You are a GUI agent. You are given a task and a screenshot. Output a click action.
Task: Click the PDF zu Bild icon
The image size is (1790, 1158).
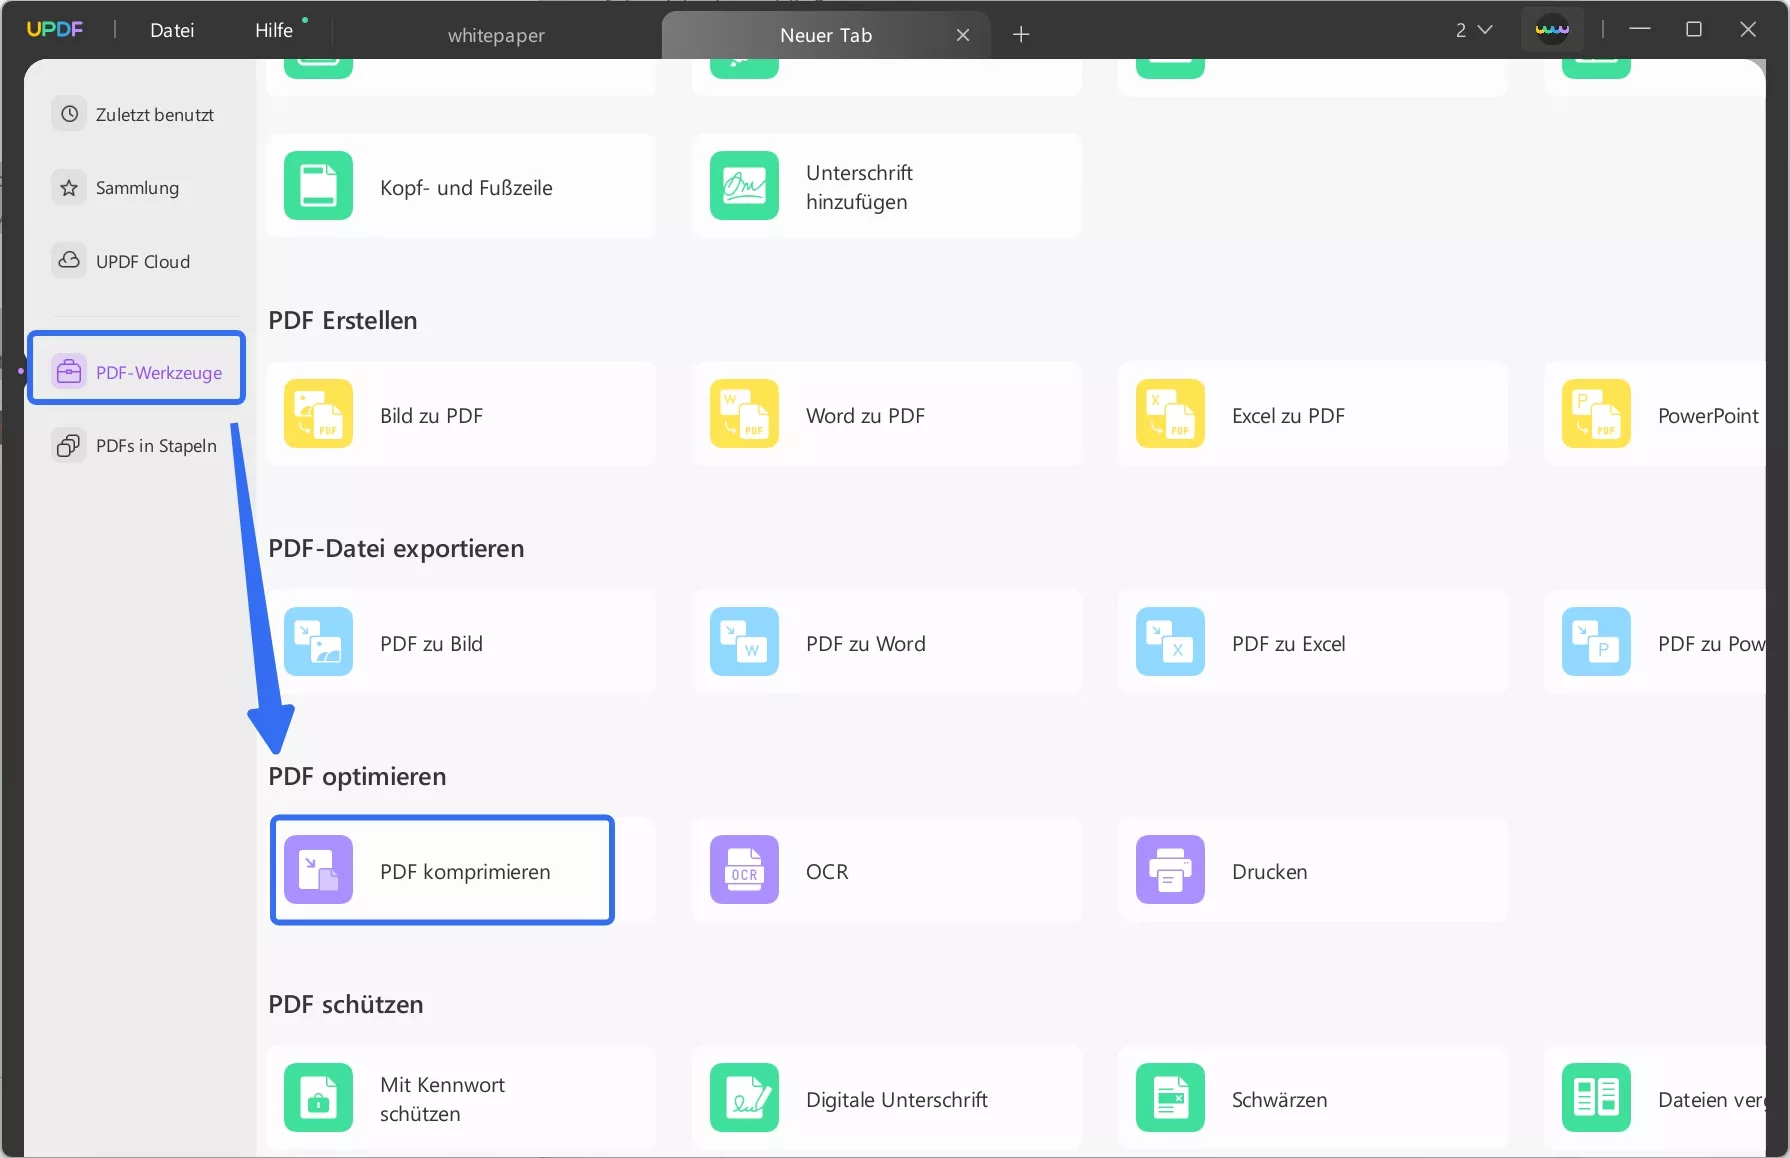click(318, 641)
